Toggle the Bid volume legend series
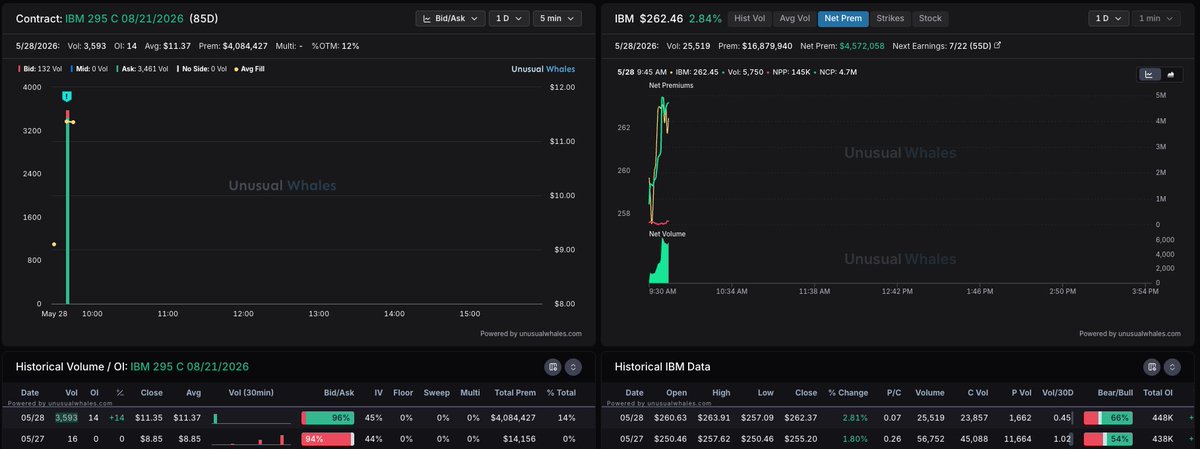Viewport: 1200px width, 449px height. [40, 69]
